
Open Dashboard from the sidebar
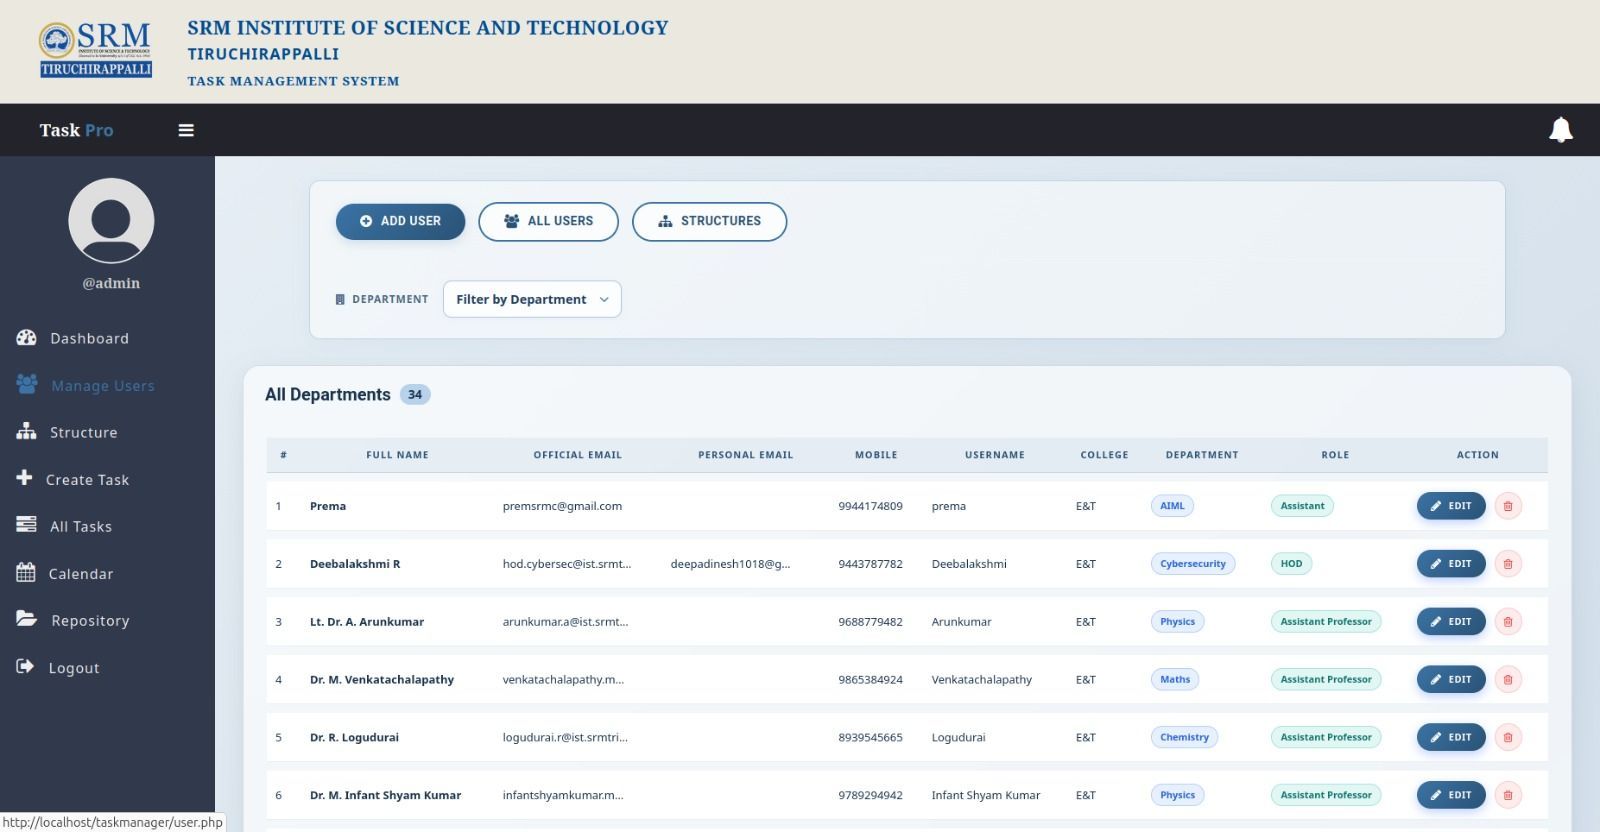89,338
